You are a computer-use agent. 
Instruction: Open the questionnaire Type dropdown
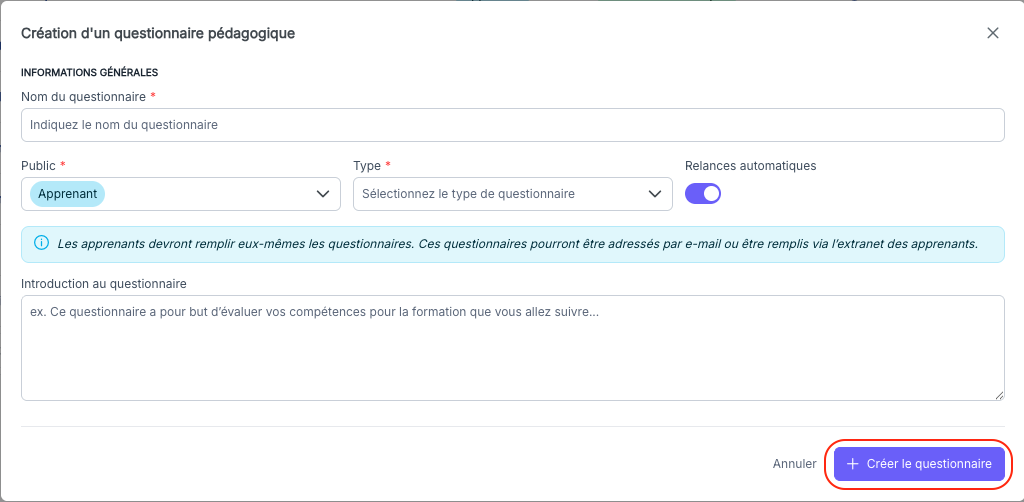pyautogui.click(x=513, y=194)
